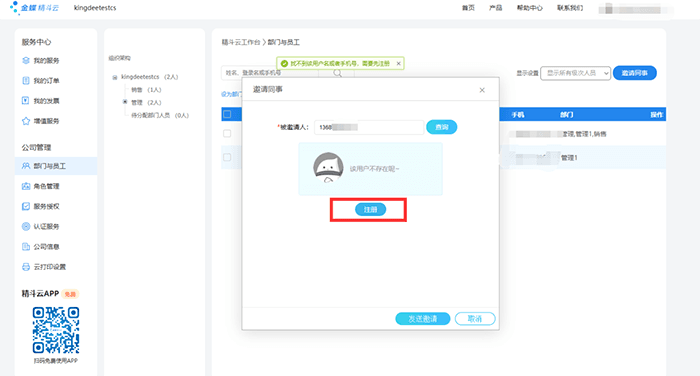
Task: Click the 操作 column header
Action: (656, 115)
